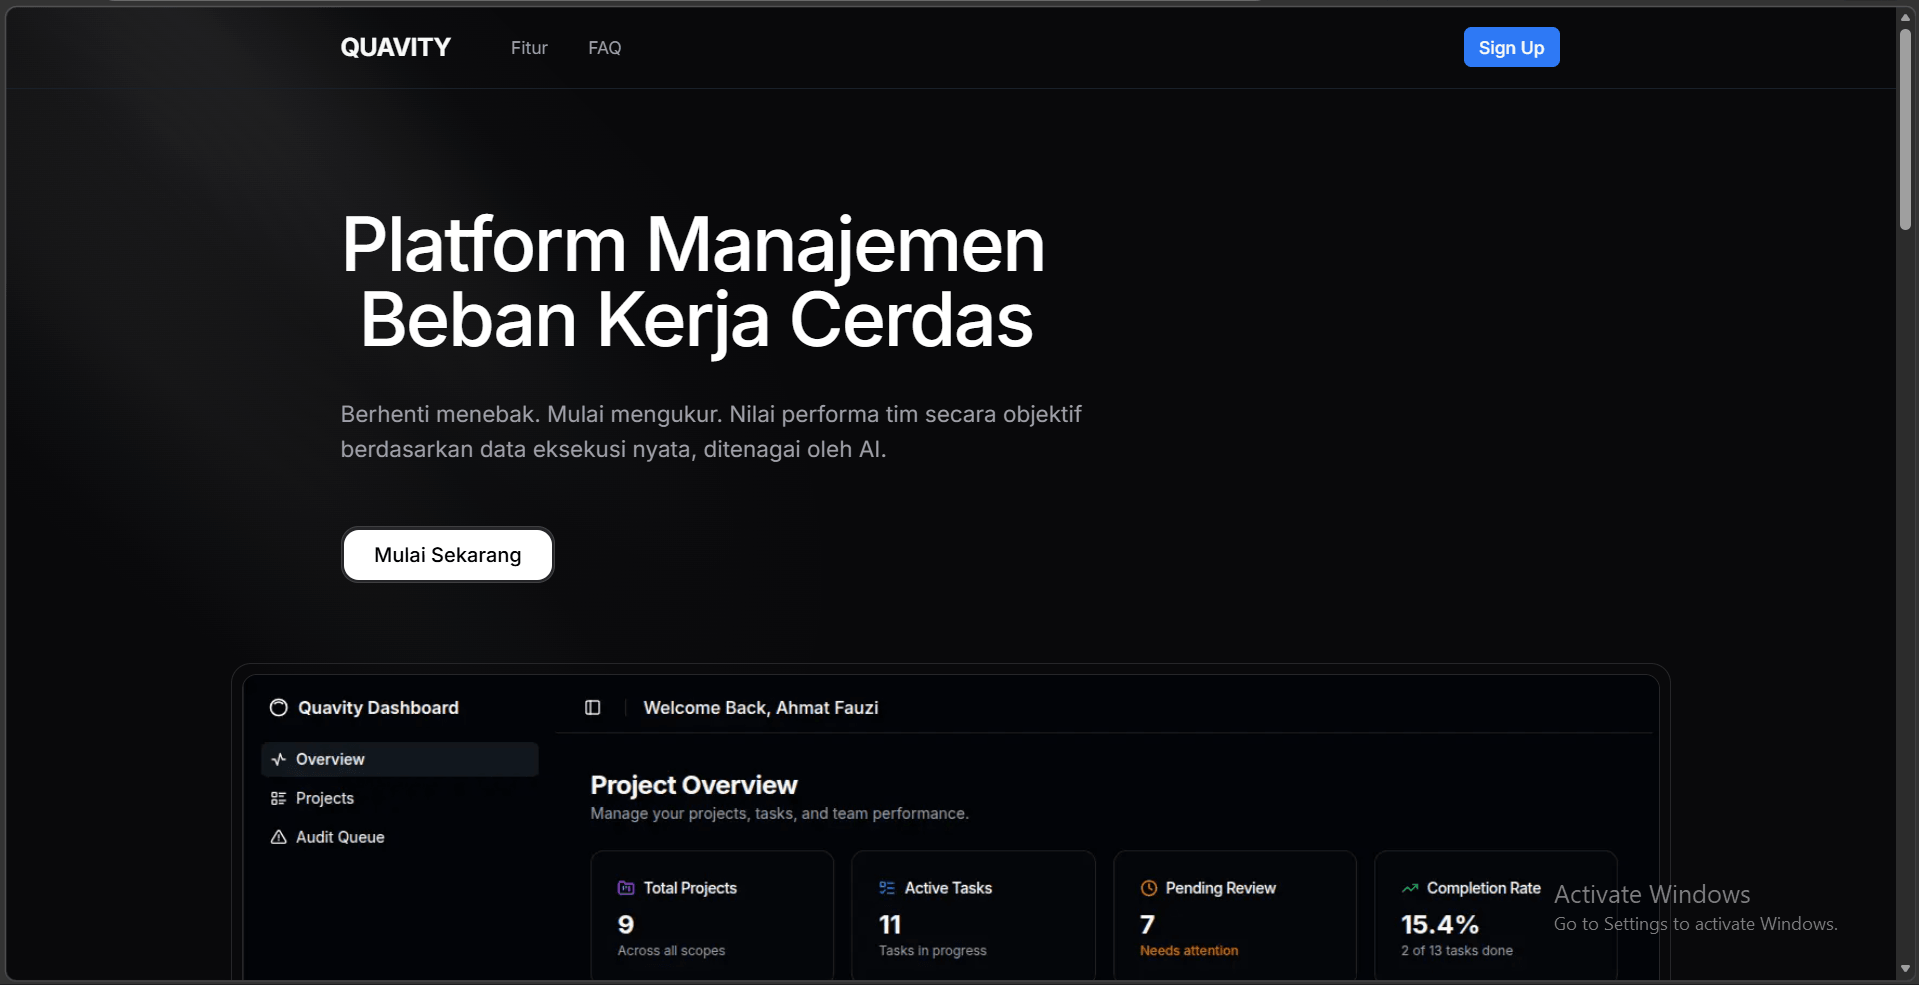Viewport: 1919px width, 985px height.
Task: Click the "Project Overview" heading
Action: pos(694,786)
